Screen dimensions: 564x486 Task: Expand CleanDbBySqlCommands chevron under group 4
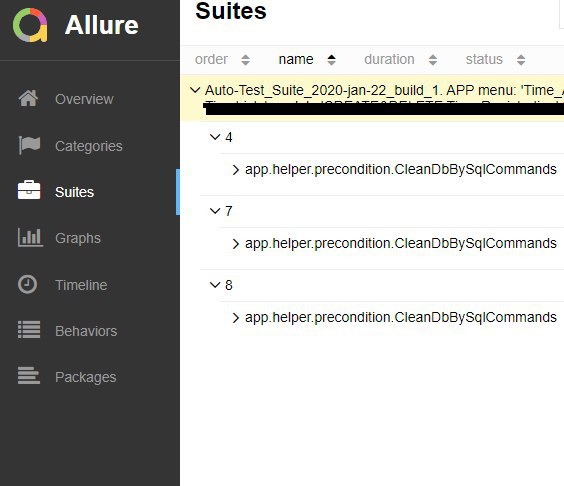coord(236,170)
